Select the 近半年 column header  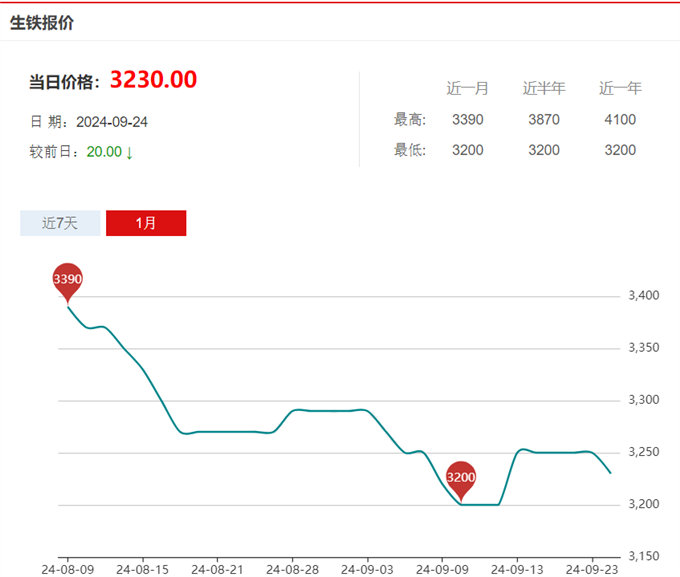click(x=544, y=88)
